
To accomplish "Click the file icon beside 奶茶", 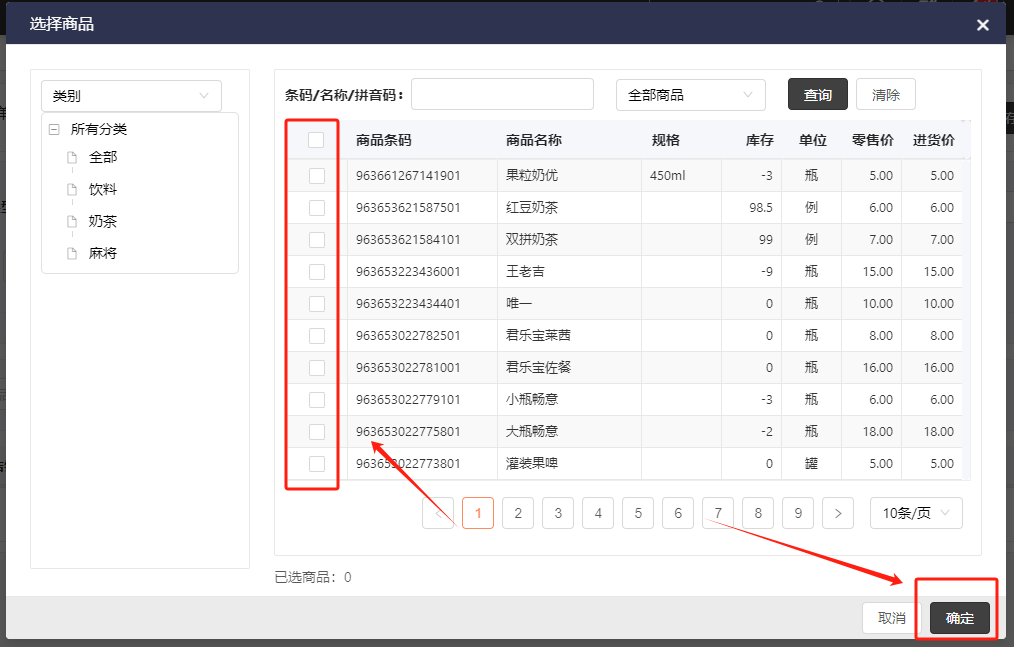I will [x=71, y=221].
